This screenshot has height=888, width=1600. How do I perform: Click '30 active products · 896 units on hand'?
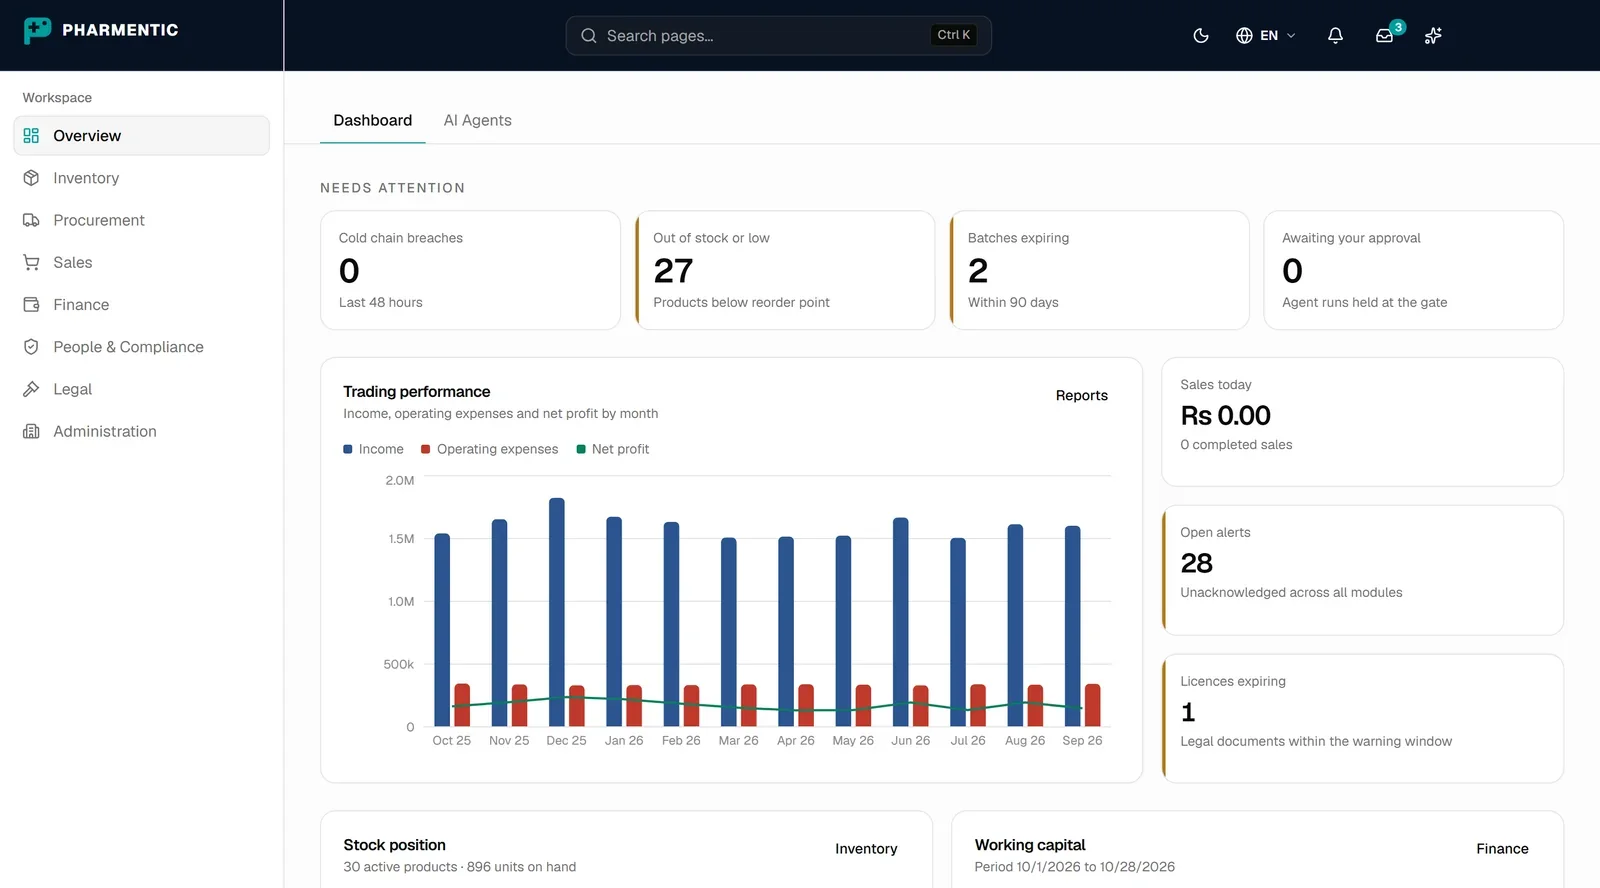460,867
